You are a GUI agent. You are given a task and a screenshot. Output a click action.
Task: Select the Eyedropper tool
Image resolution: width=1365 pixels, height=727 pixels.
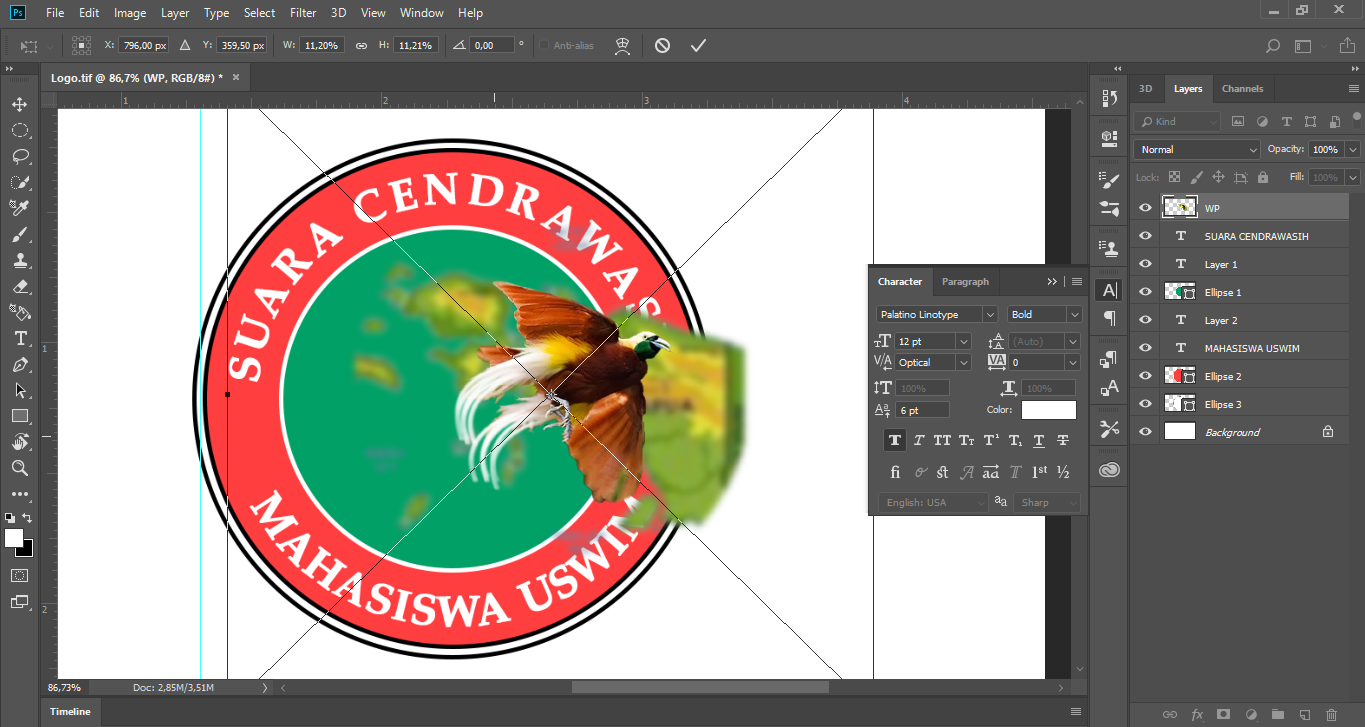click(x=20, y=208)
